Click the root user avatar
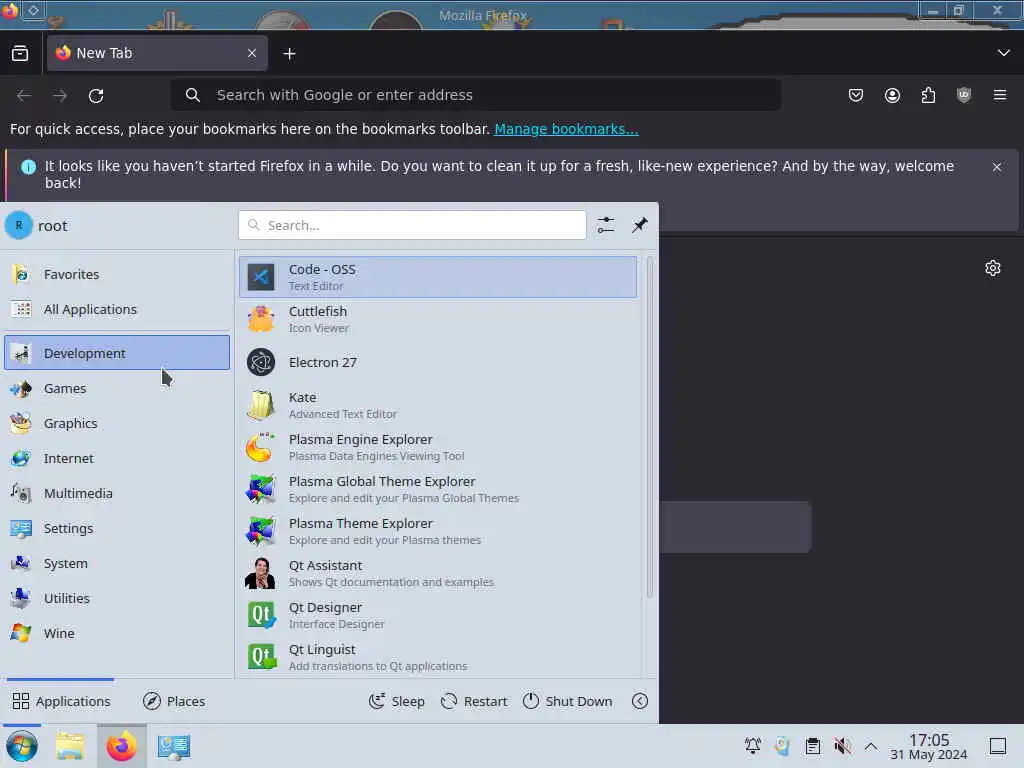The height and width of the screenshot is (768, 1024). [x=19, y=225]
